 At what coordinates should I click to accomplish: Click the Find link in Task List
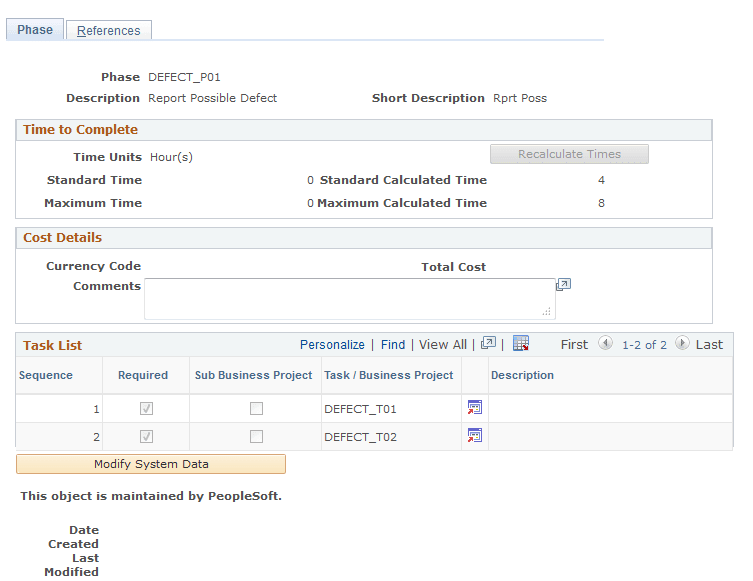click(393, 345)
